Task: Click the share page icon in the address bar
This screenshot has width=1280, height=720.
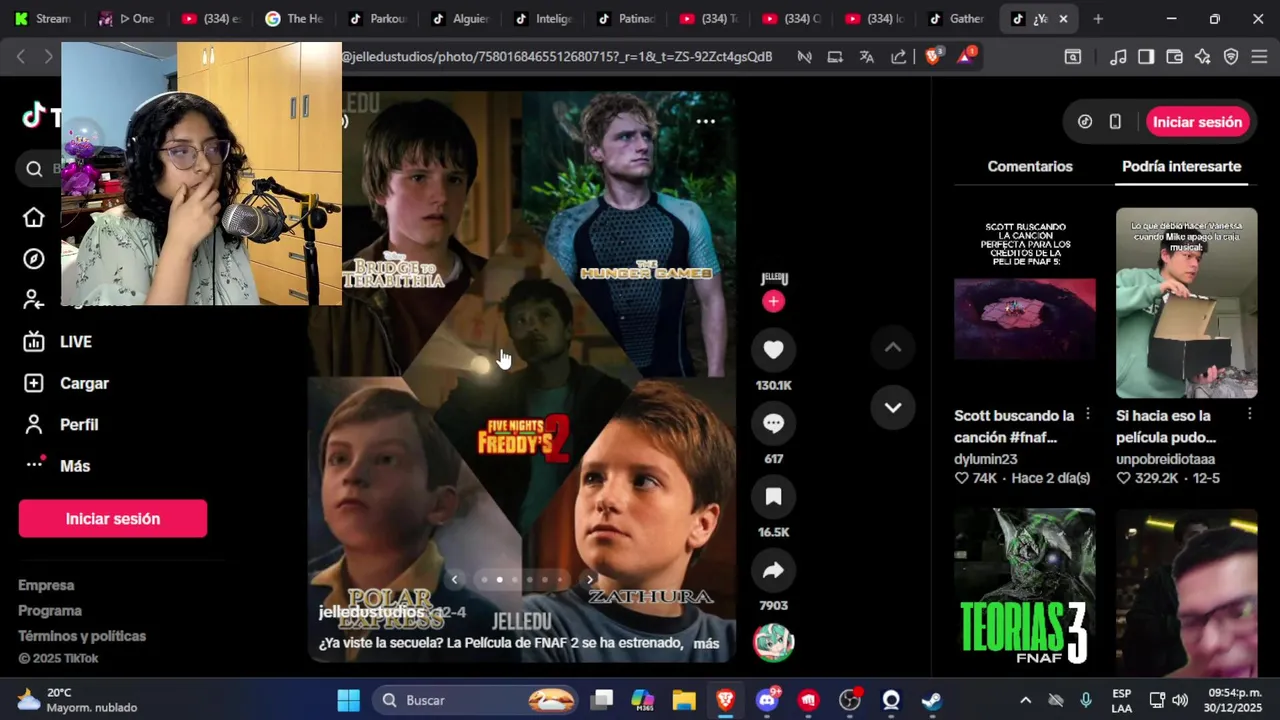Action: (x=898, y=57)
